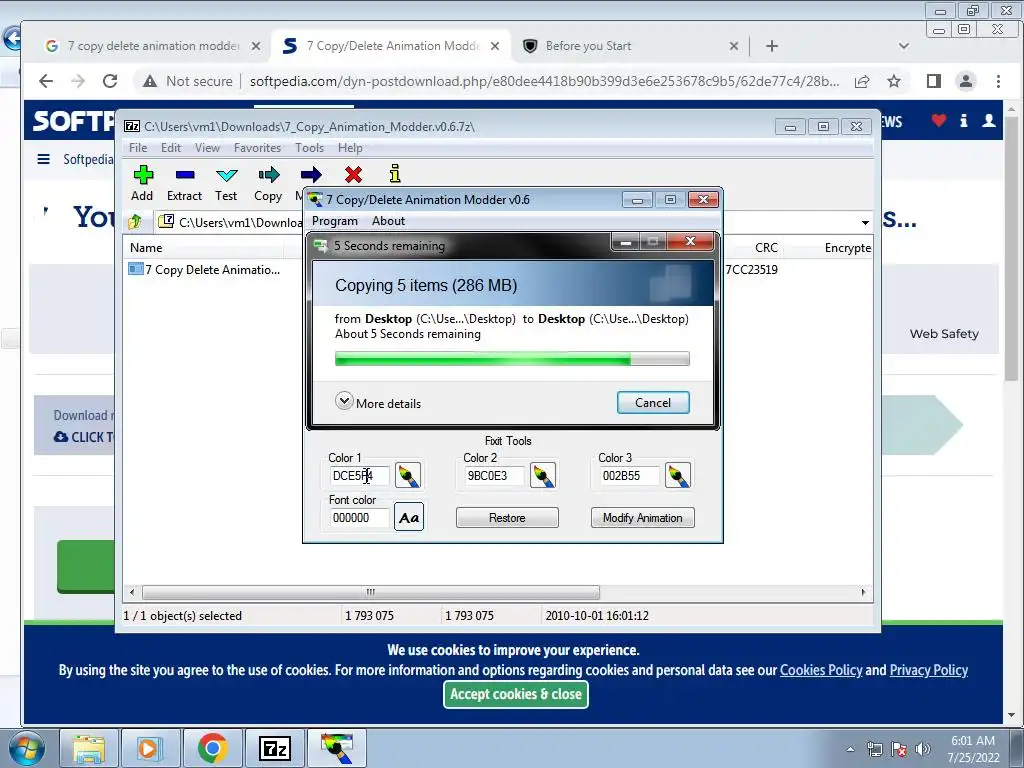
Task: Open the Cookies Policy link
Action: (821, 670)
